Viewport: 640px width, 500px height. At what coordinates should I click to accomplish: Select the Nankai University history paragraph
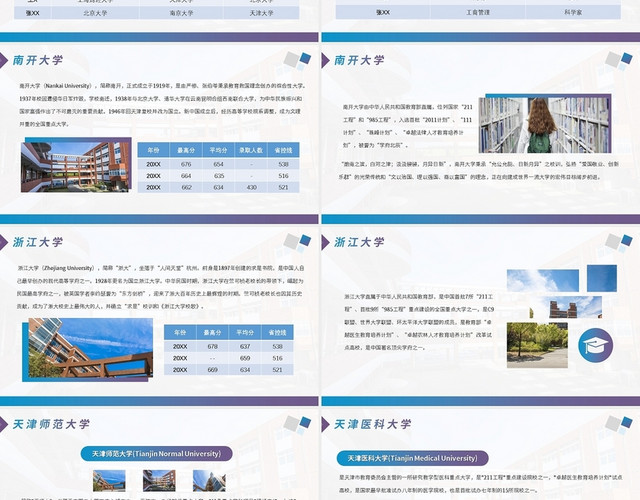click(x=162, y=104)
